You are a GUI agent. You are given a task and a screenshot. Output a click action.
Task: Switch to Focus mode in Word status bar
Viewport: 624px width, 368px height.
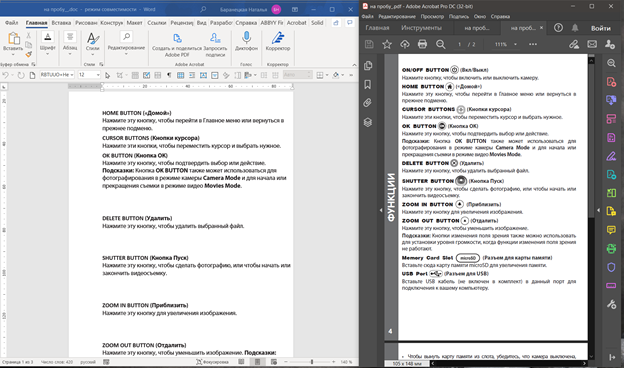[213, 362]
